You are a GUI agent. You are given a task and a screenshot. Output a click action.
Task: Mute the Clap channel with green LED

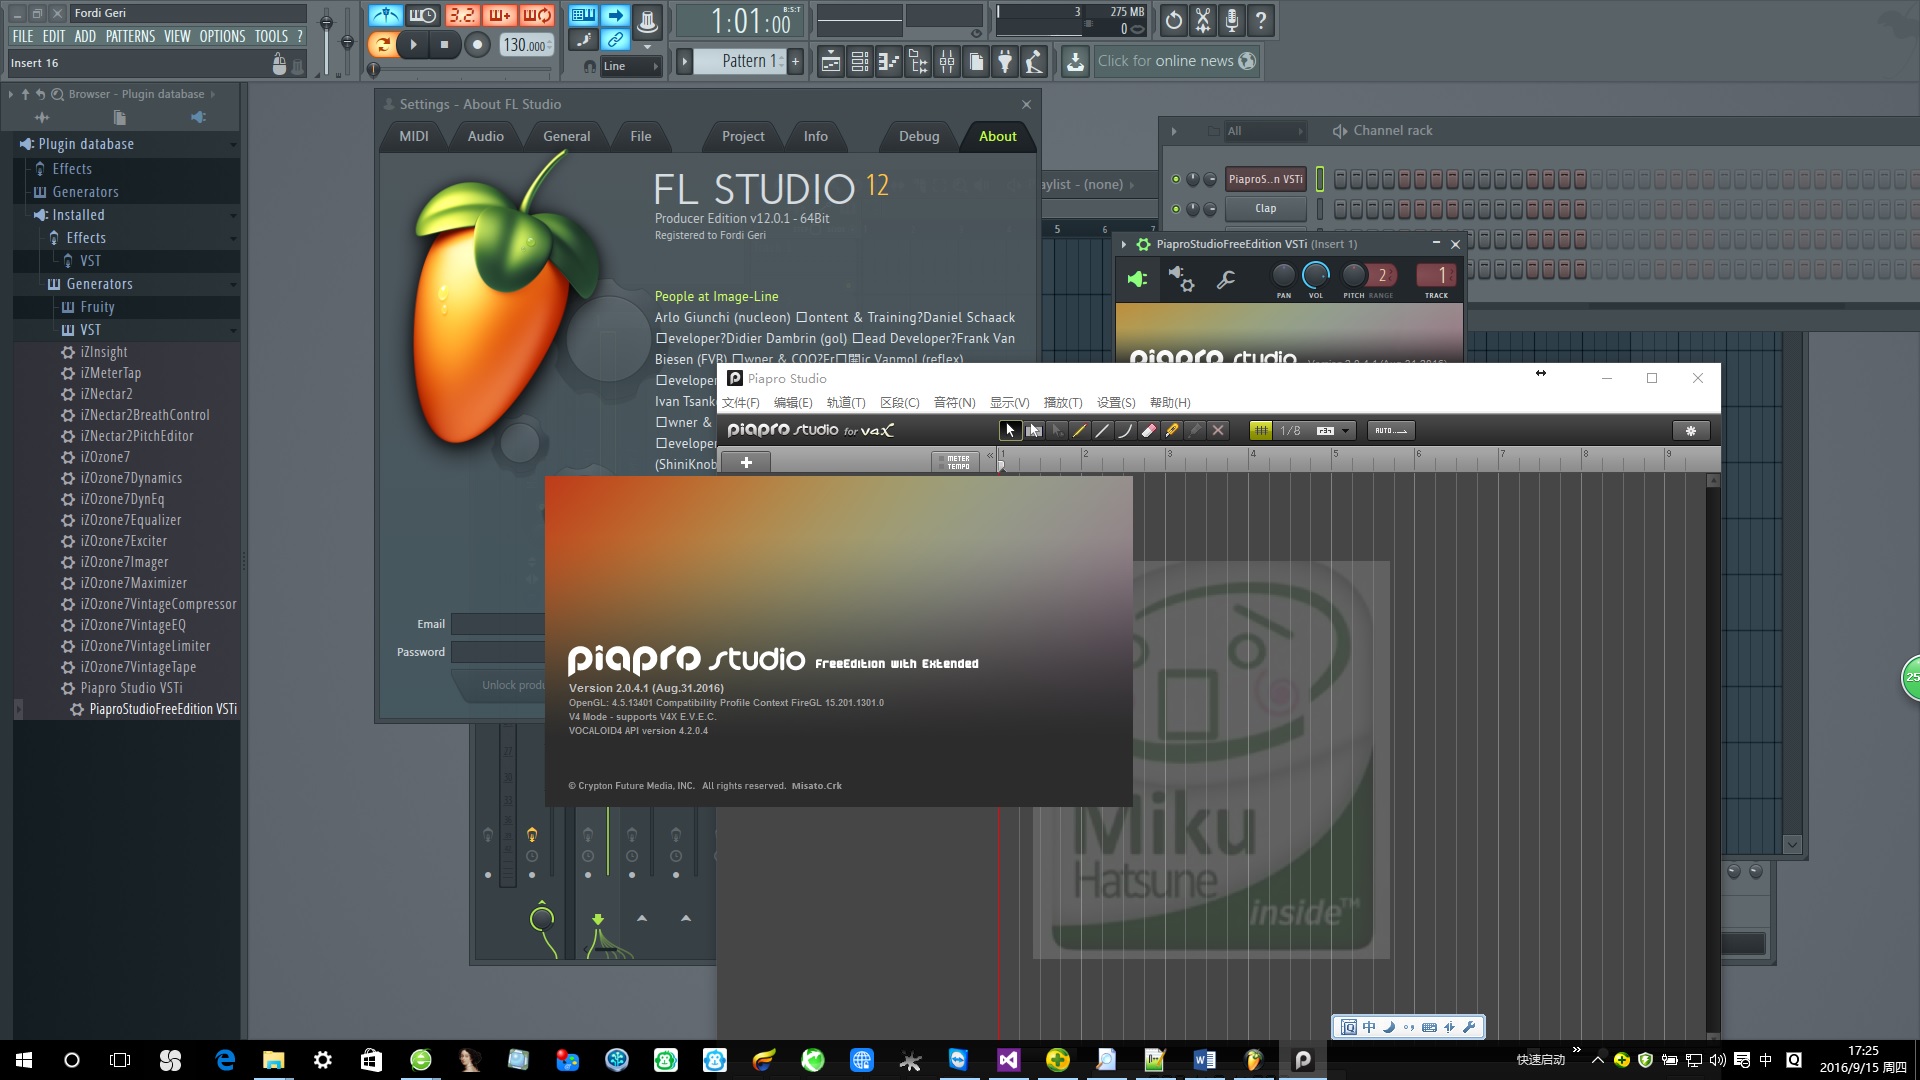click(1176, 209)
